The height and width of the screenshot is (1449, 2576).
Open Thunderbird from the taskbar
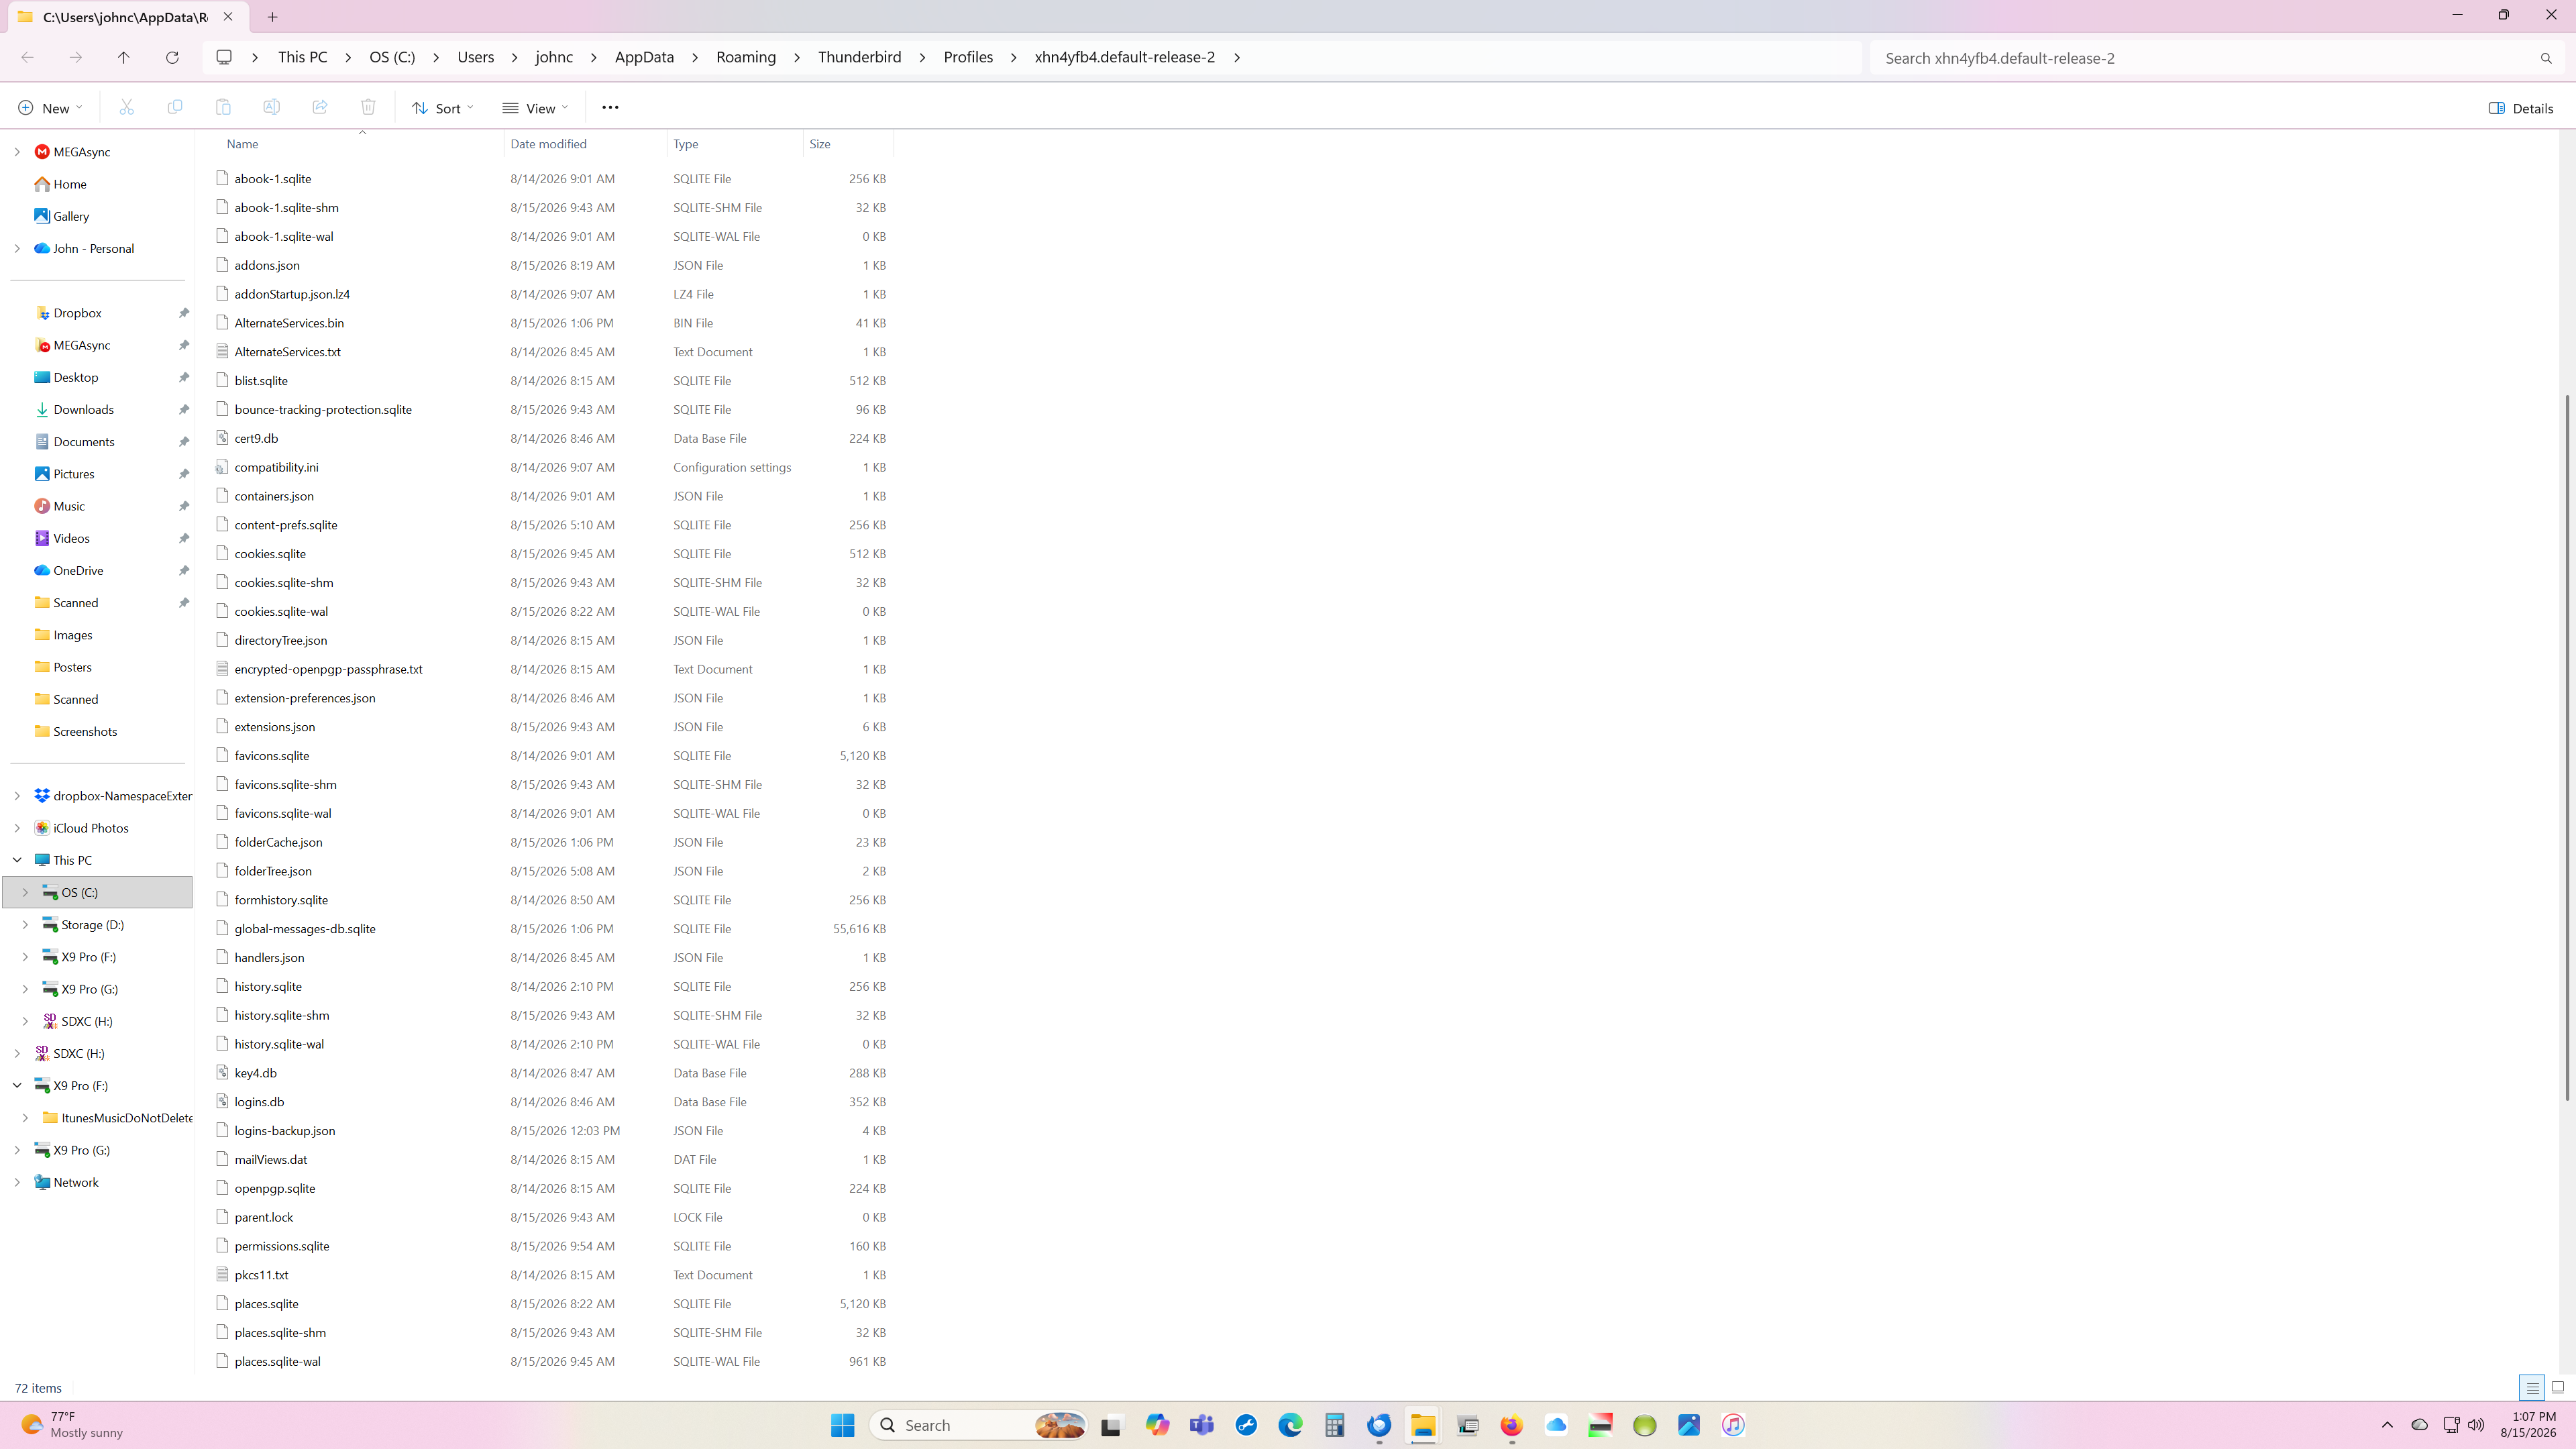tap(1379, 1425)
